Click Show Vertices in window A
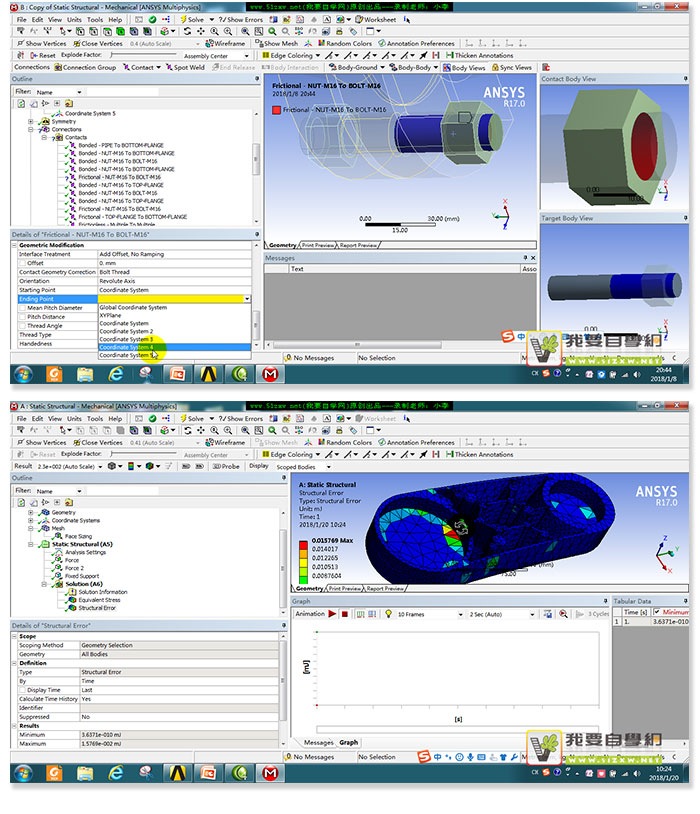The height and width of the screenshot is (814, 700). coord(42,443)
